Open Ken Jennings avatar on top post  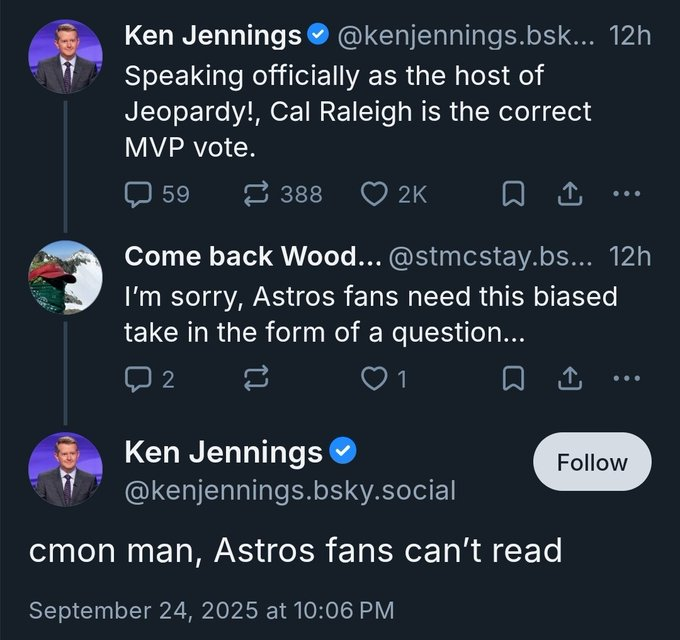65,57
